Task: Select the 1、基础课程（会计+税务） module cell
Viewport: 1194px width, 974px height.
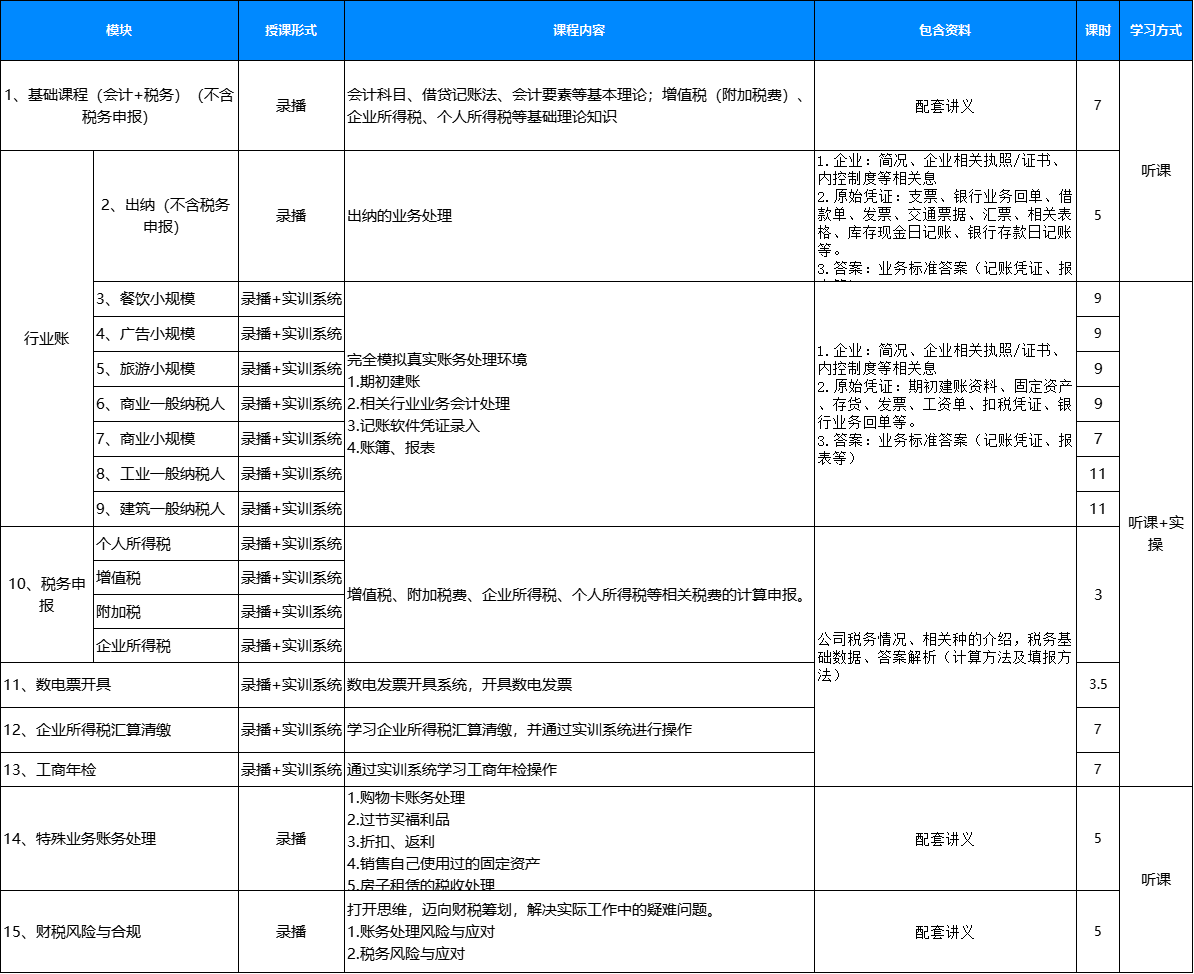Action: coord(119,106)
